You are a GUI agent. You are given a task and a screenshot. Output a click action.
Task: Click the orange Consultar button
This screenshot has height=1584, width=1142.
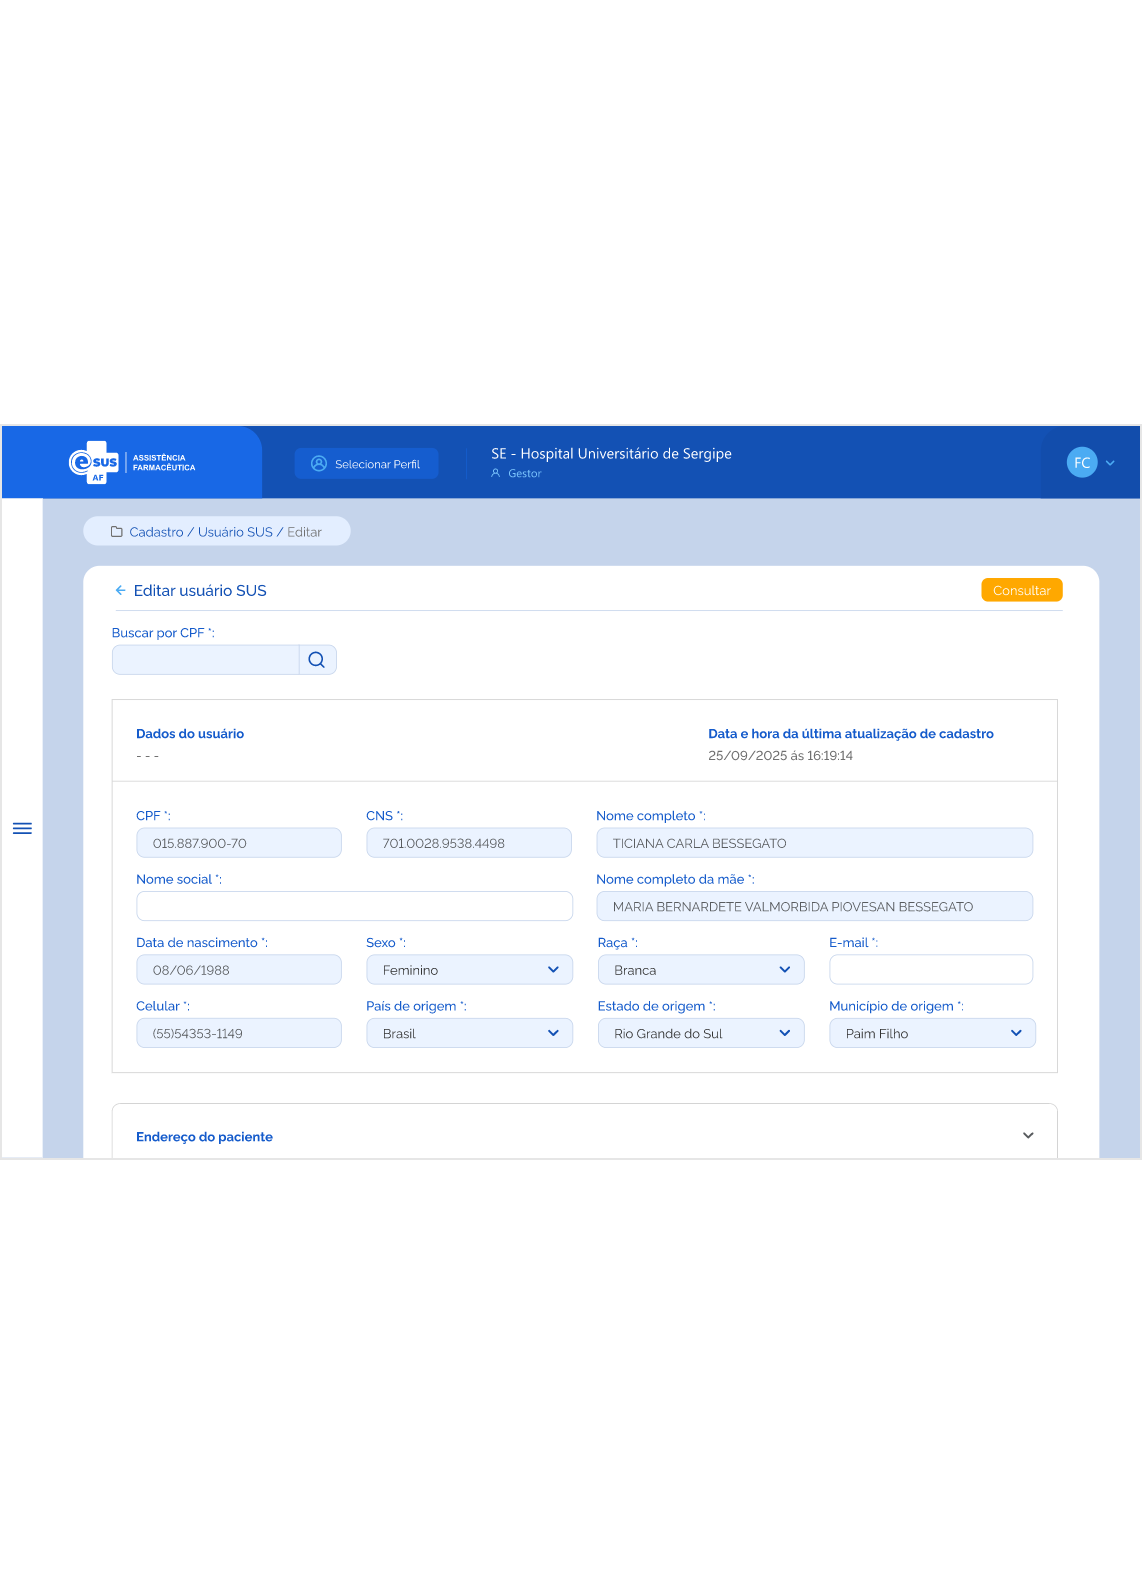(1021, 591)
